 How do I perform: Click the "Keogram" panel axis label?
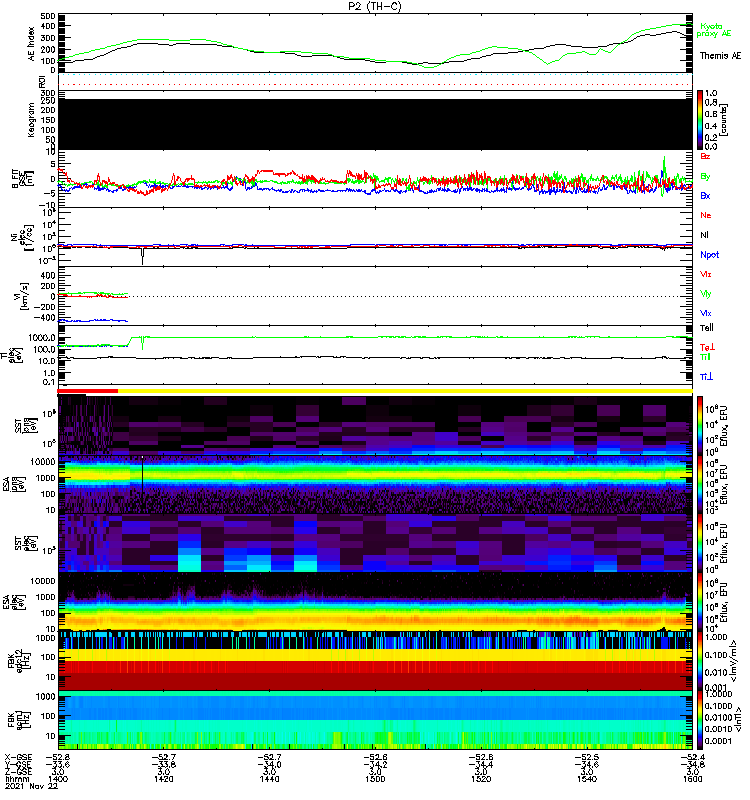click(x=32, y=120)
